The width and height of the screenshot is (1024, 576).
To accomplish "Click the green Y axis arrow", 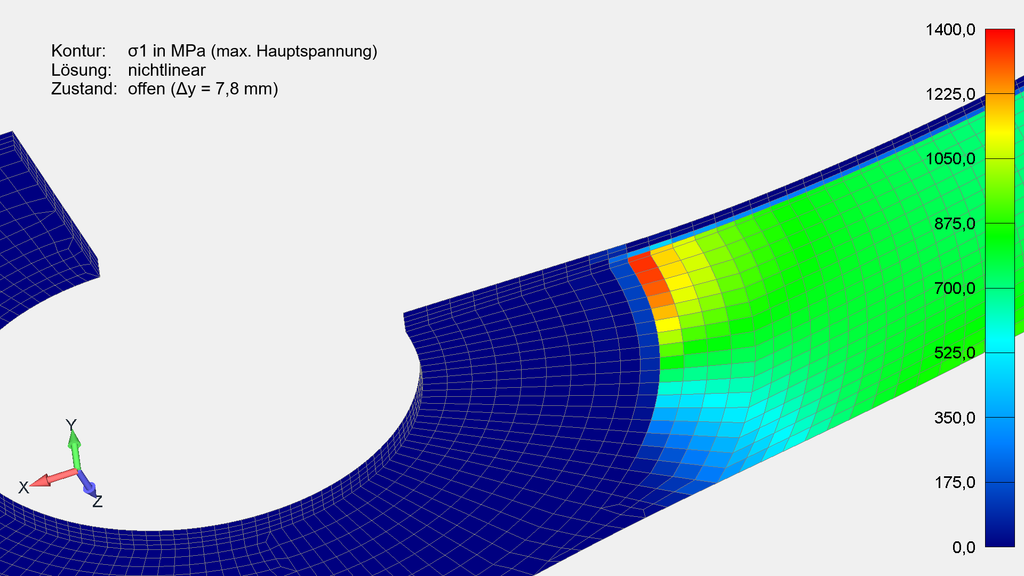I will 75,451.
